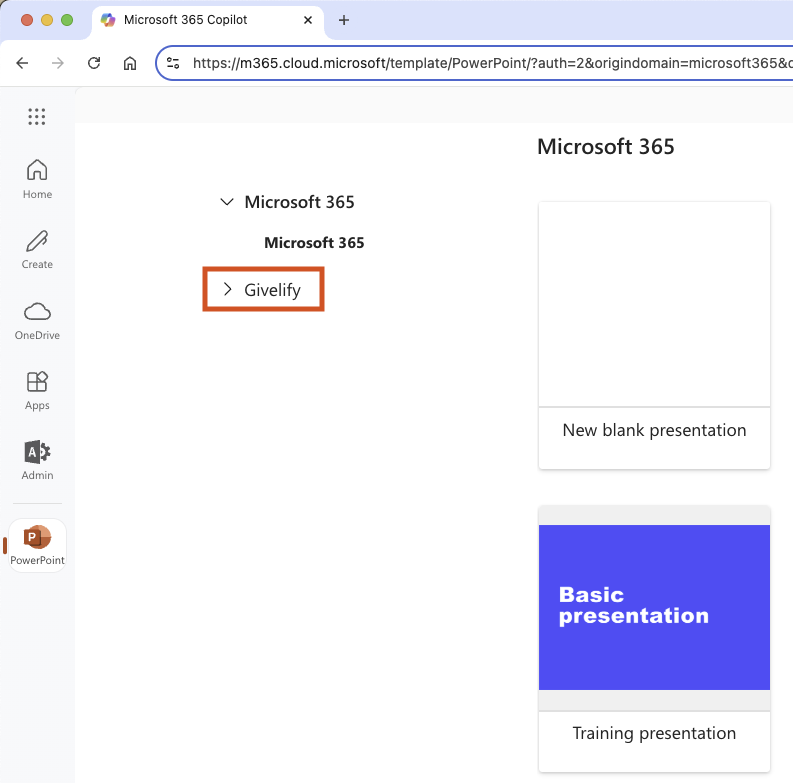Viewport: 793px width, 783px height.
Task: Select the PowerPoint app in sidebar
Action: (37, 546)
